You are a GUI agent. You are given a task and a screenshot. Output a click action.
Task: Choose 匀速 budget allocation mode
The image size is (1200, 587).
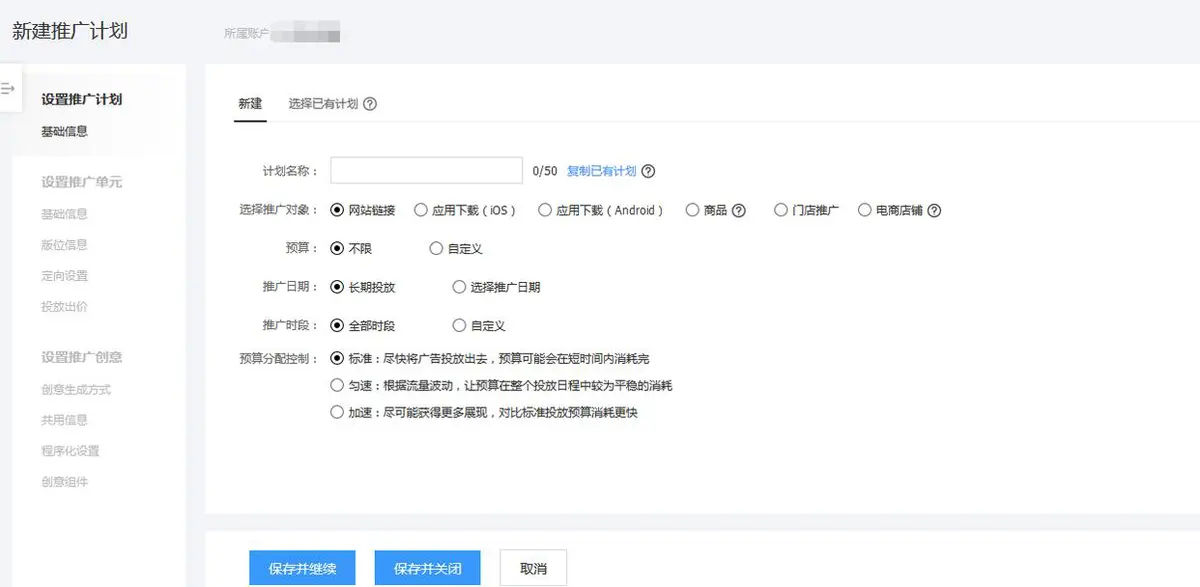point(337,385)
